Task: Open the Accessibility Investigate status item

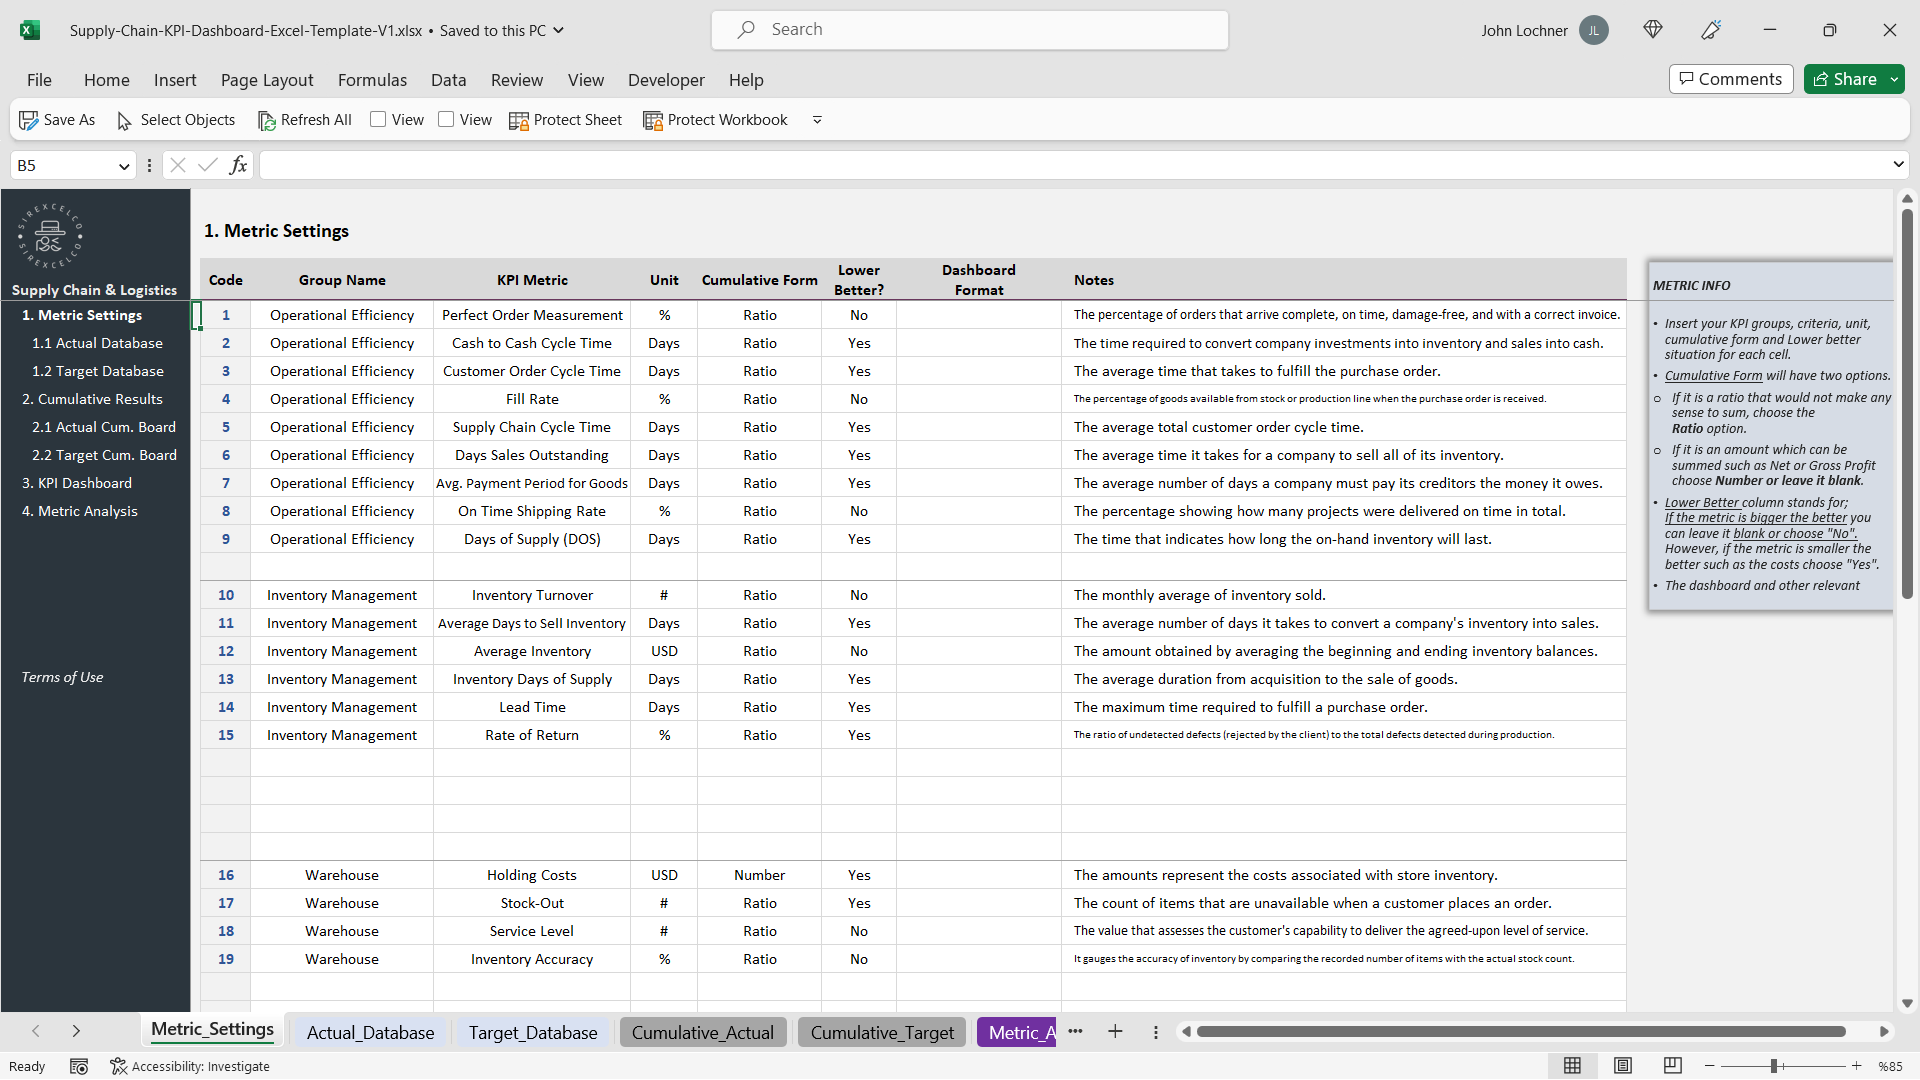Action: pyautogui.click(x=190, y=1066)
